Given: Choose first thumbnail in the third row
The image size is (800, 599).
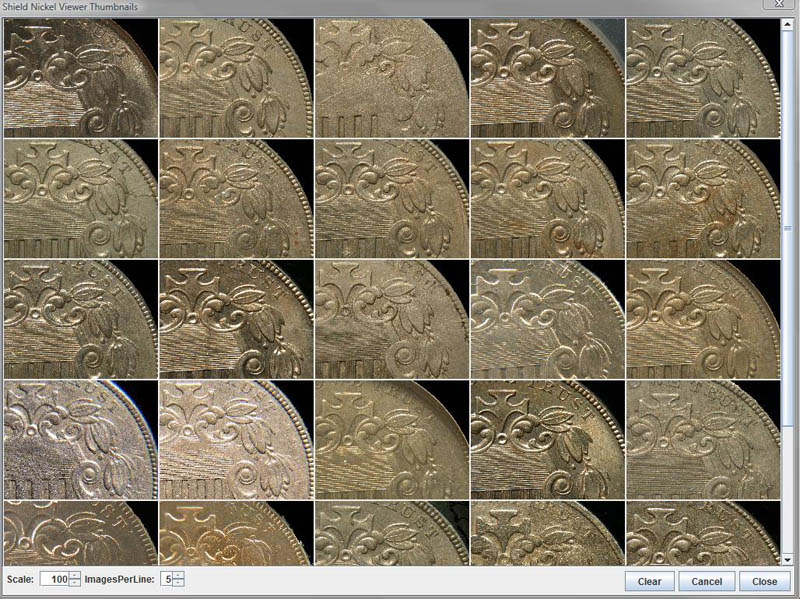Looking at the screenshot, I should [x=81, y=319].
